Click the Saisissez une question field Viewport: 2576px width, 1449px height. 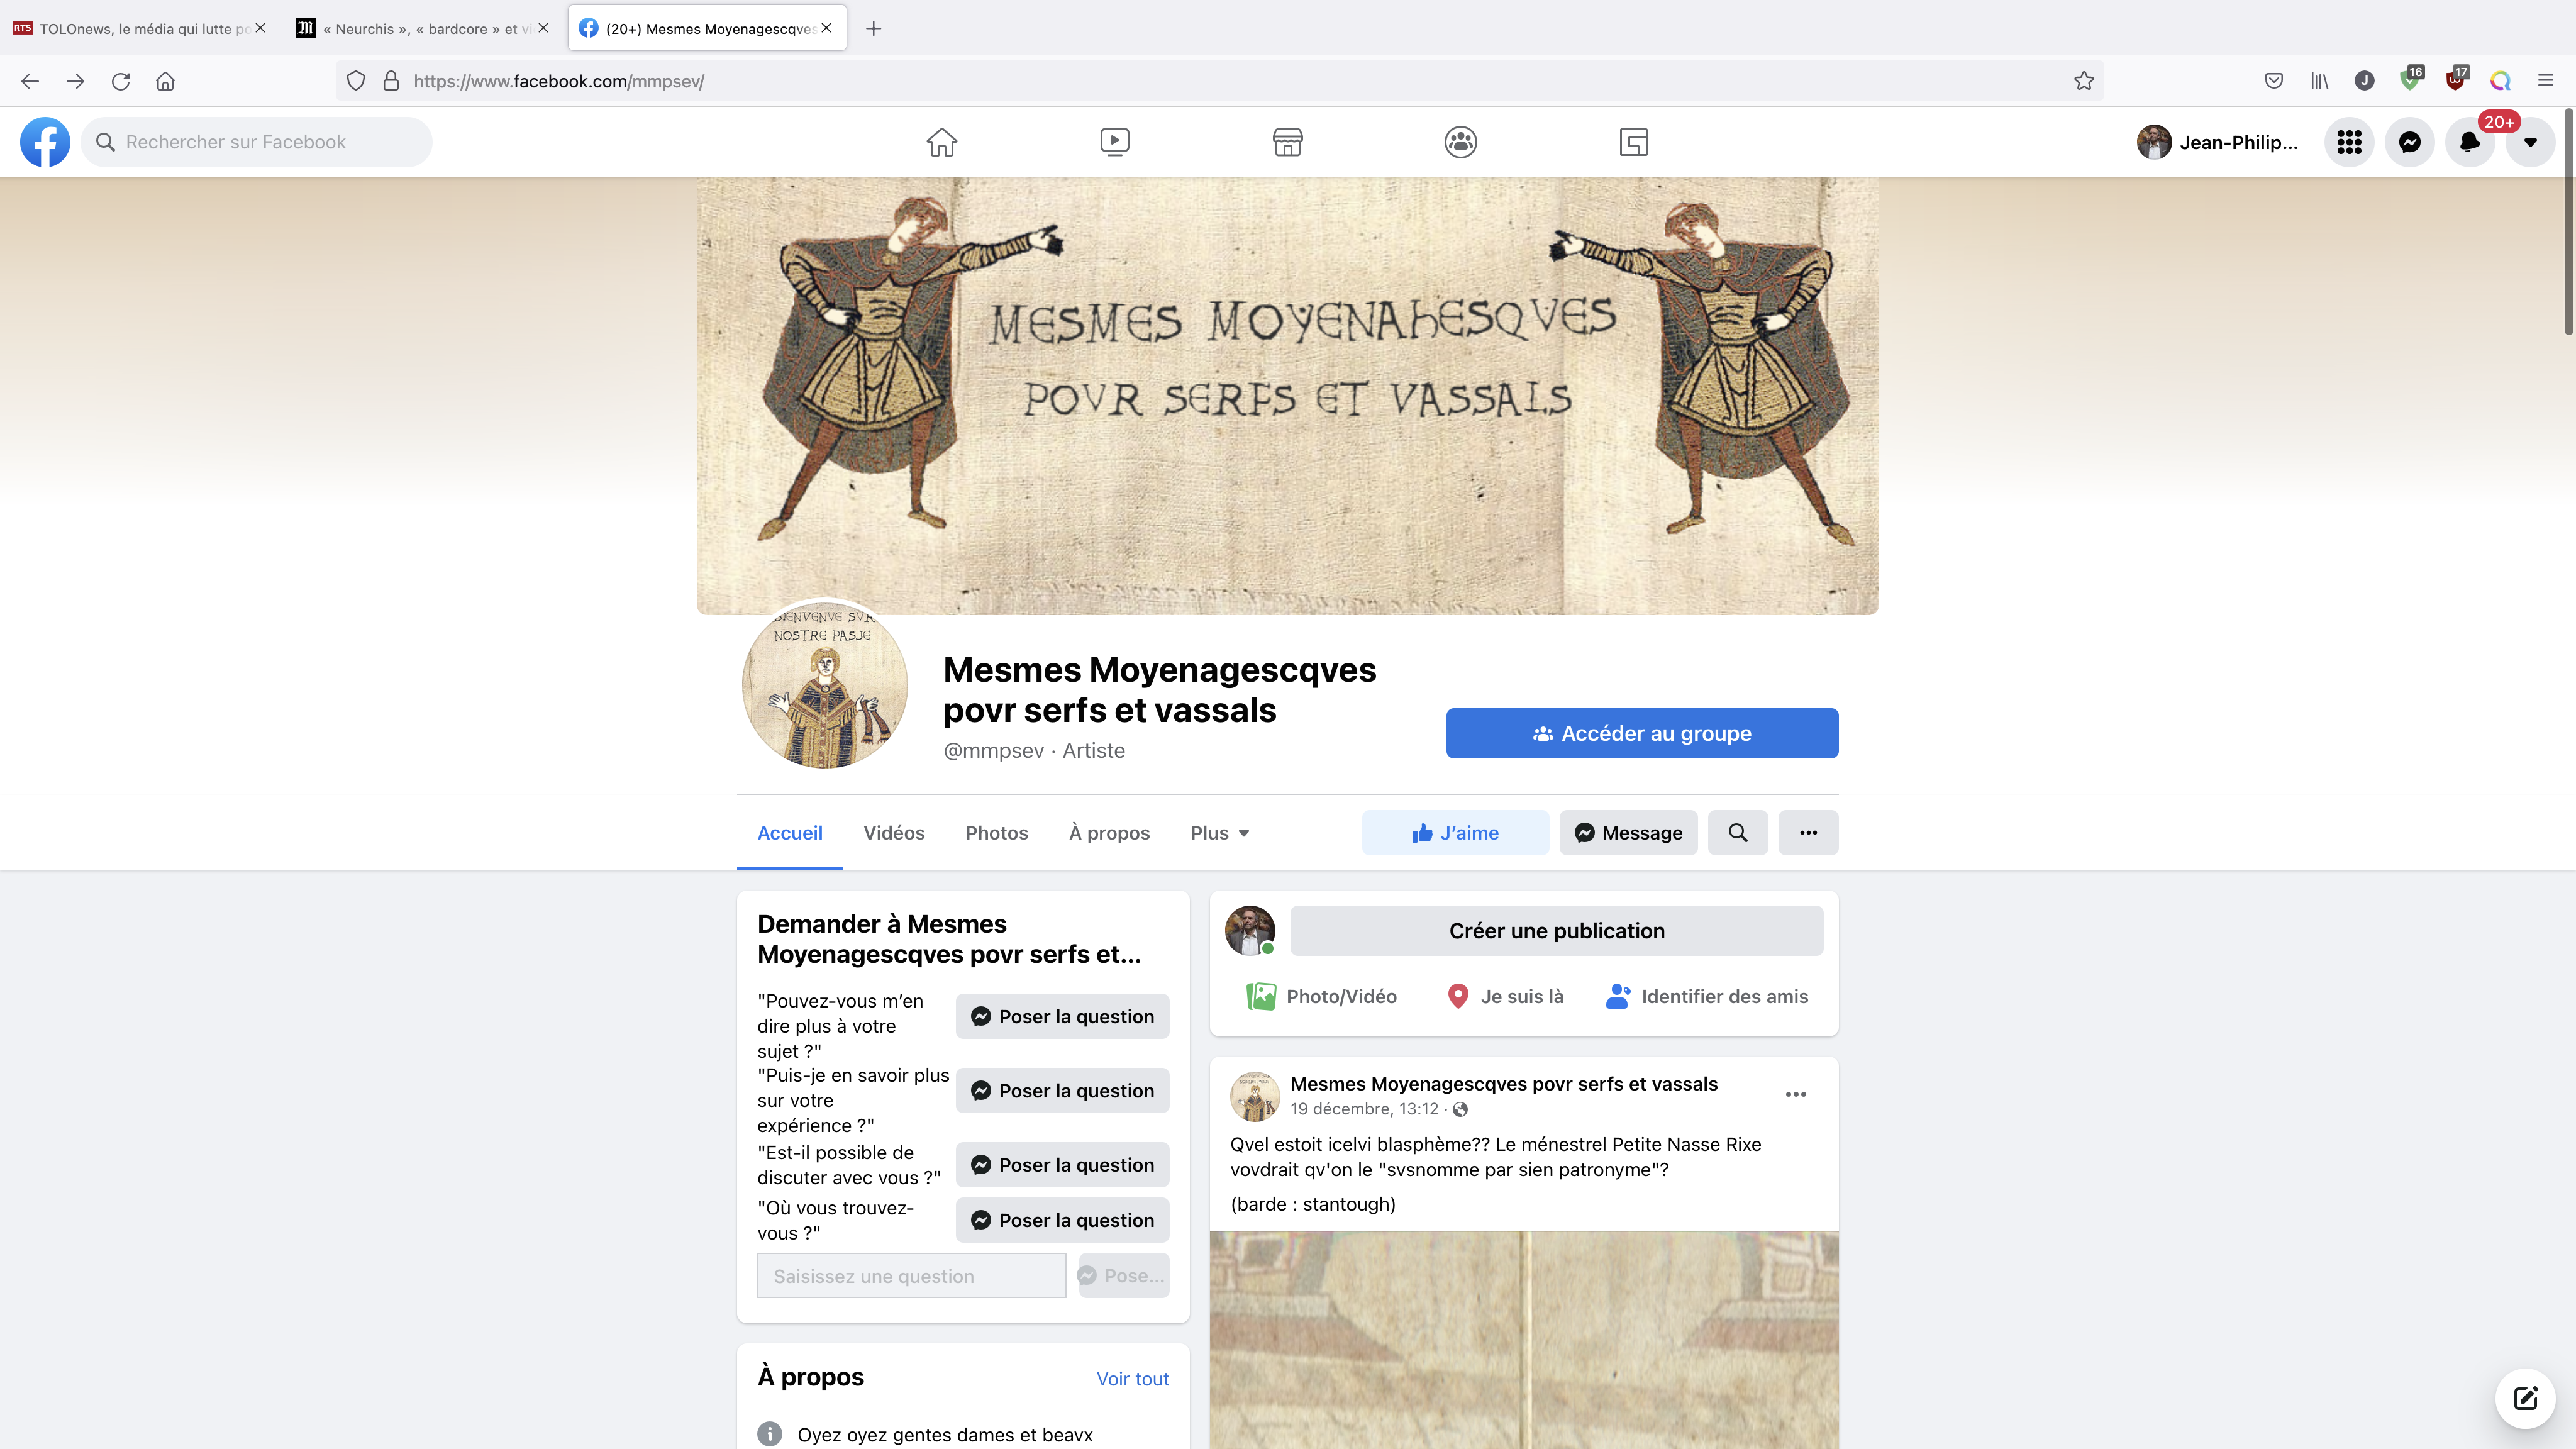911,1276
